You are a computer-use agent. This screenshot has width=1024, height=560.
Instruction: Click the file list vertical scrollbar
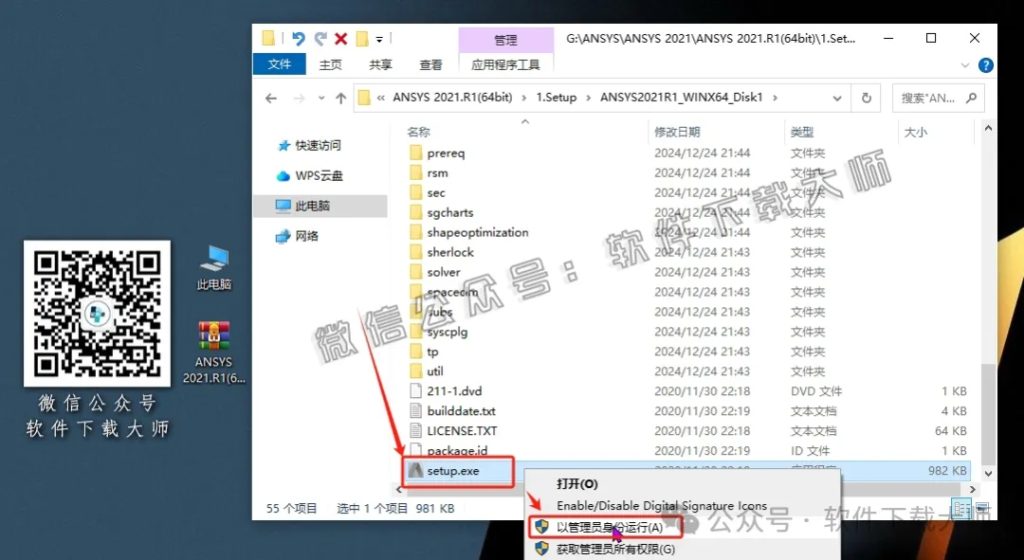tap(988, 412)
